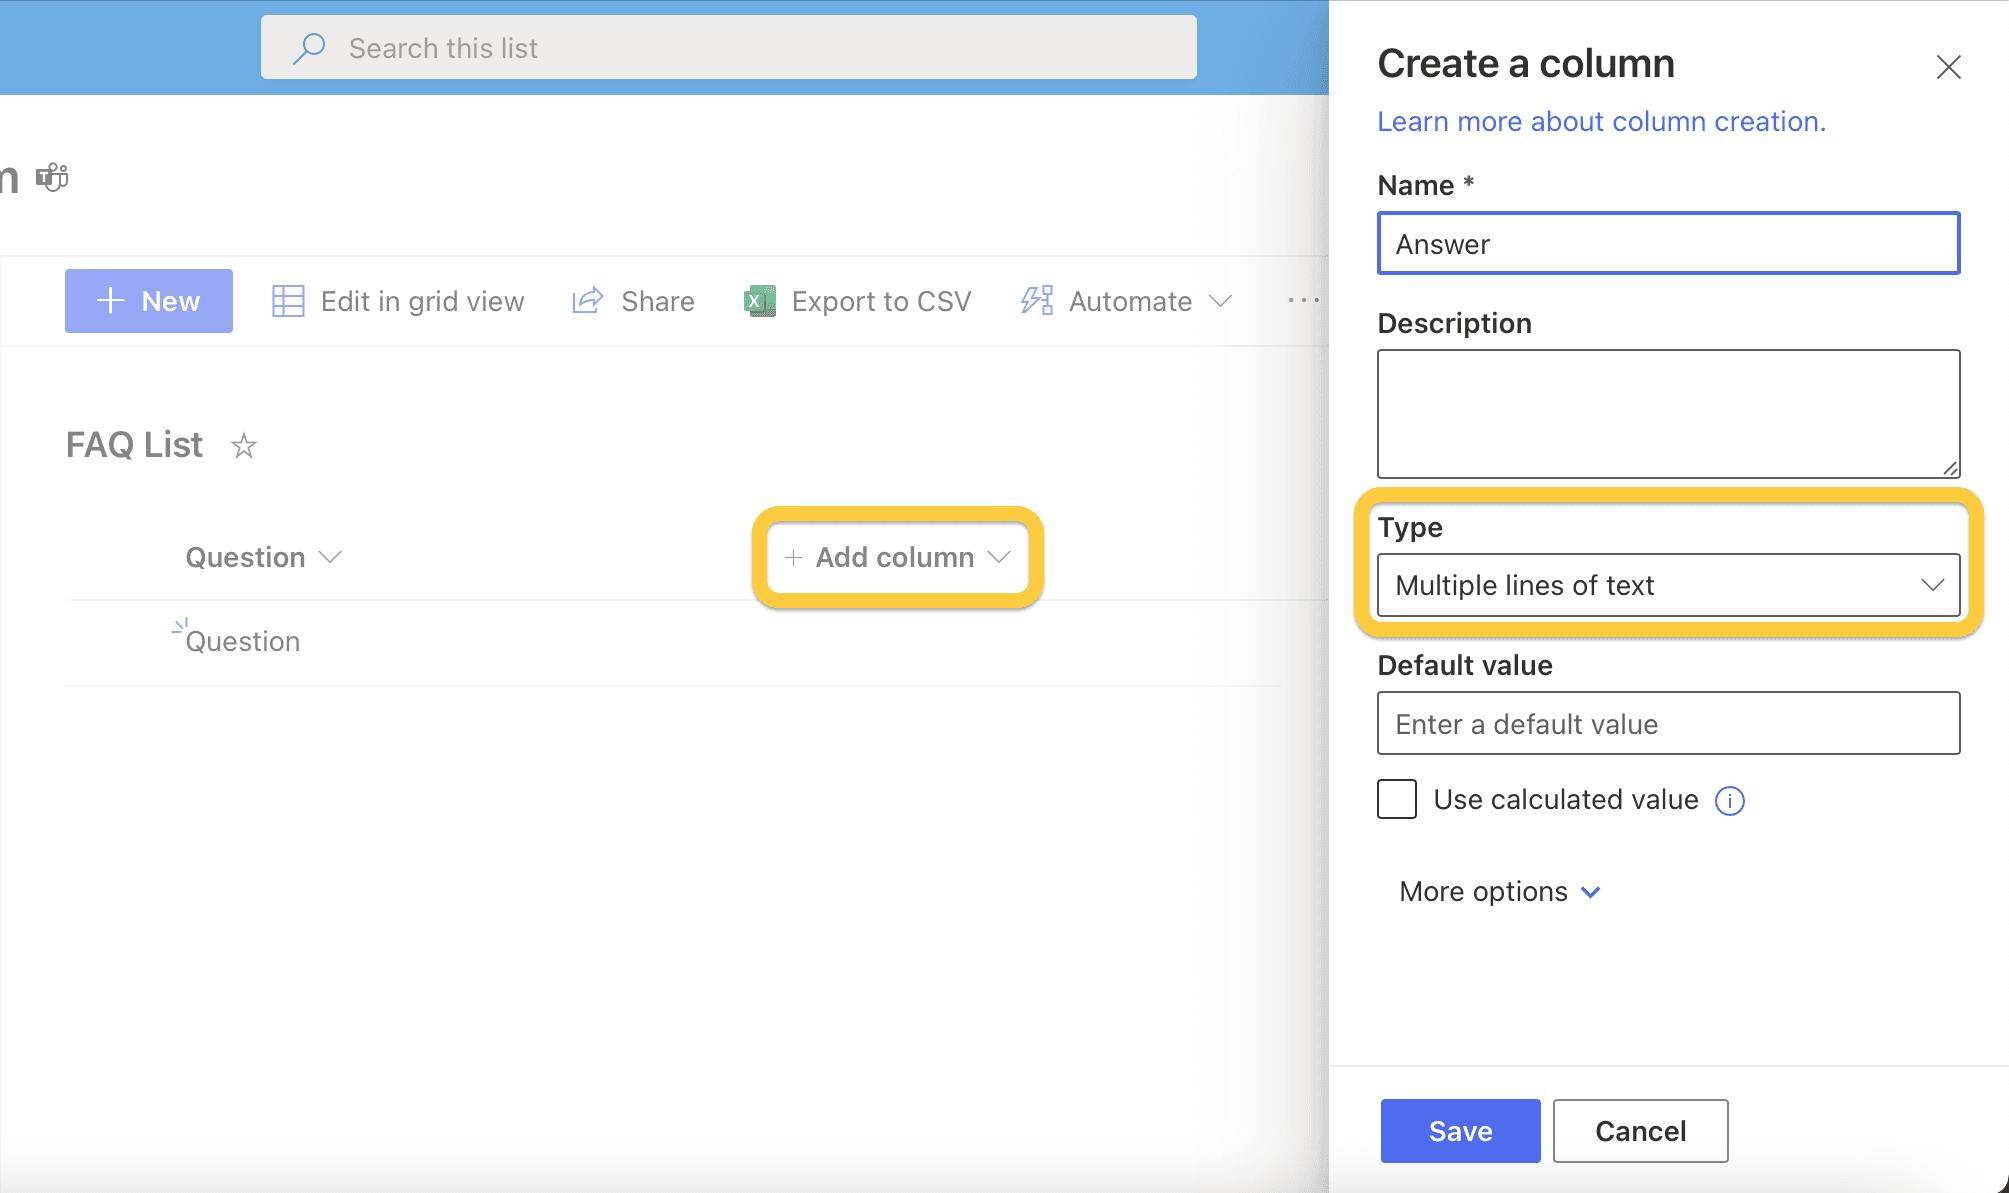Enter a default value in the field
Screen dimensions: 2009x1193
coord(1667,723)
